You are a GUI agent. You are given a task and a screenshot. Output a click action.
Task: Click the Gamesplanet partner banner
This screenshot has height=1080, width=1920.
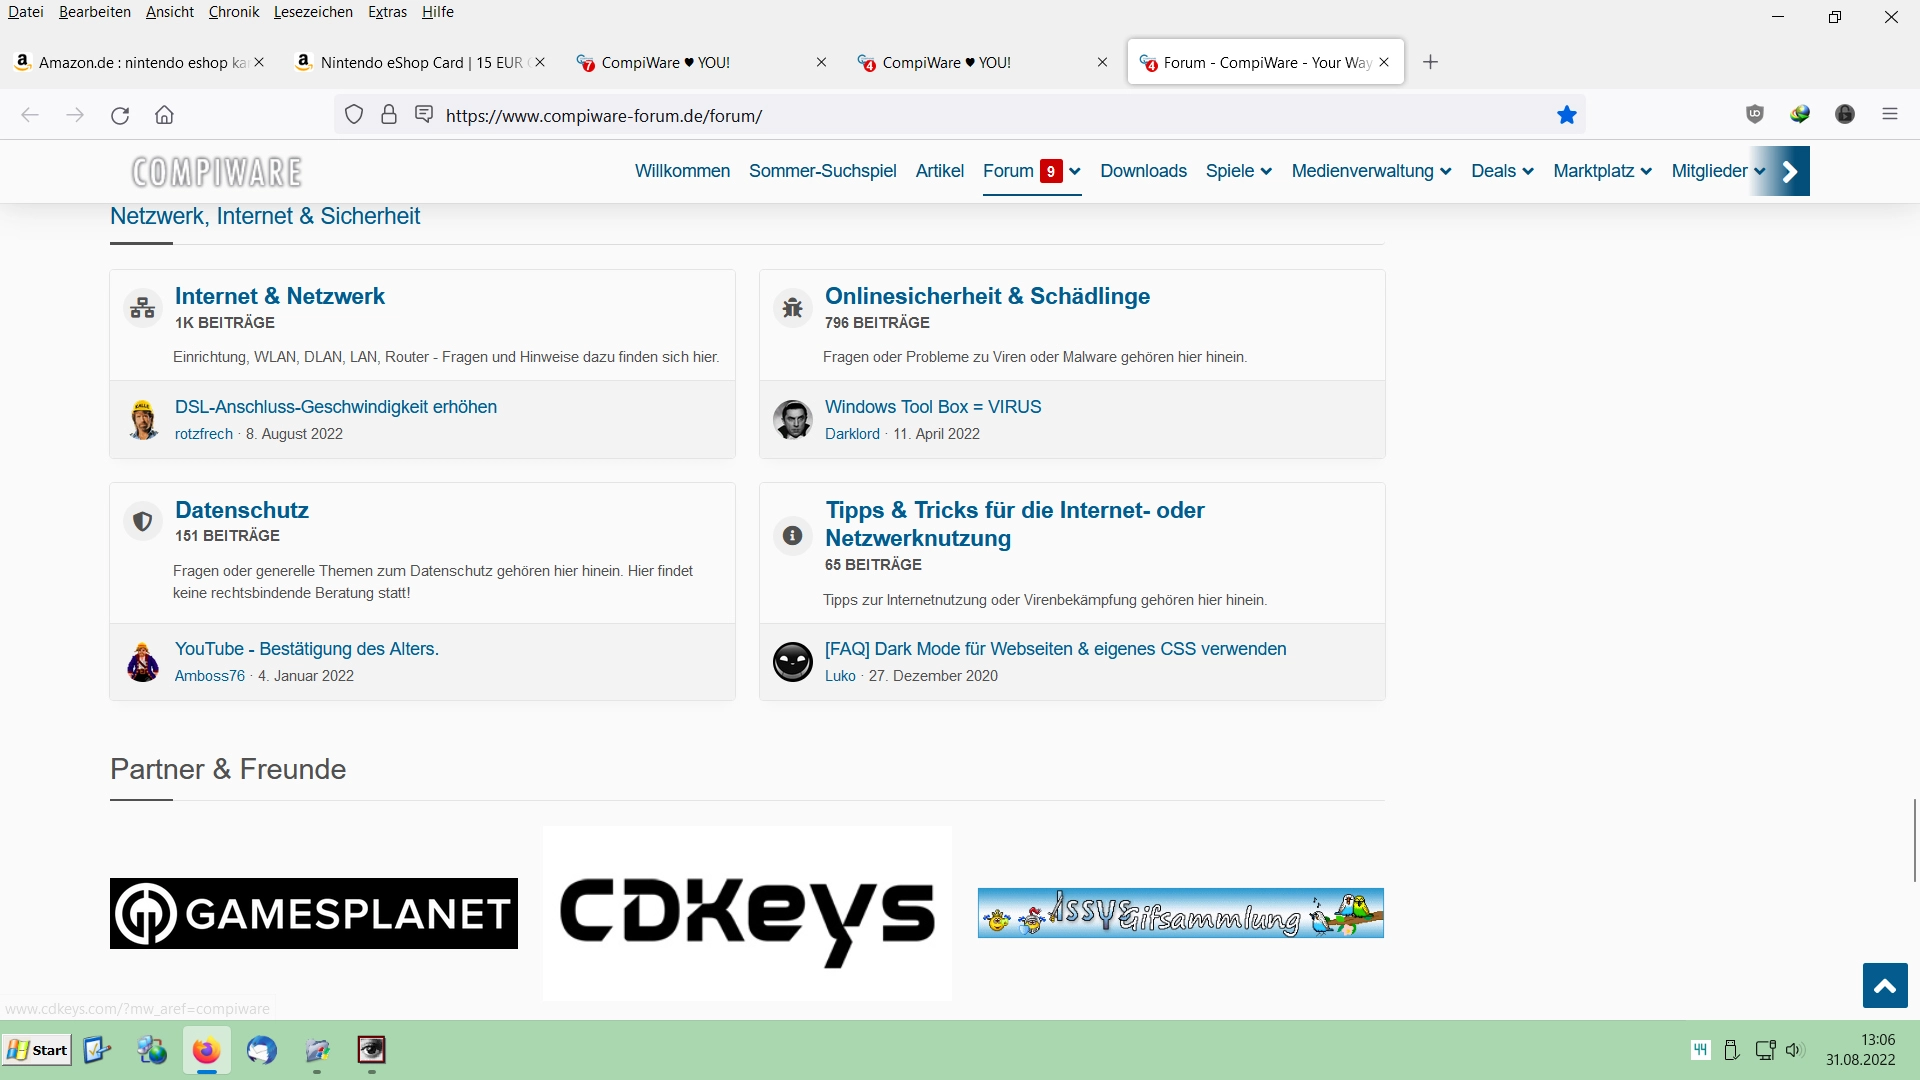pyautogui.click(x=314, y=913)
